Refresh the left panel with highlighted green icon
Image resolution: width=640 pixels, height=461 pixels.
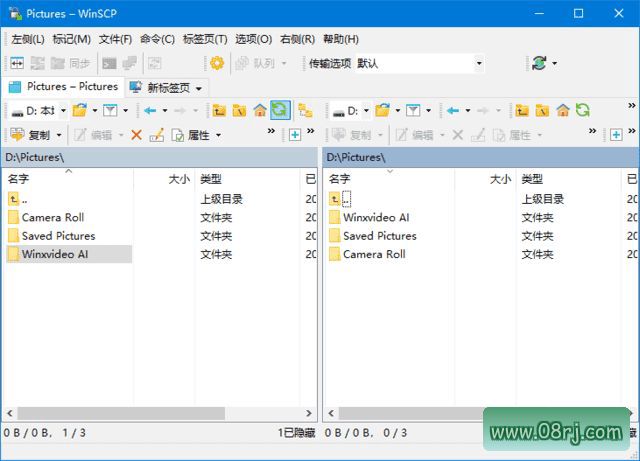(280, 110)
